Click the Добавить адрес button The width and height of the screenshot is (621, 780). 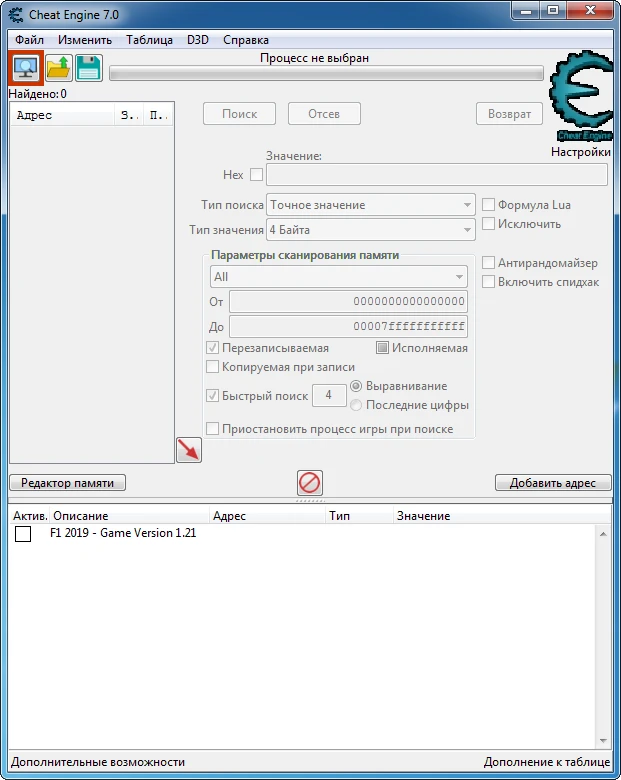click(553, 483)
